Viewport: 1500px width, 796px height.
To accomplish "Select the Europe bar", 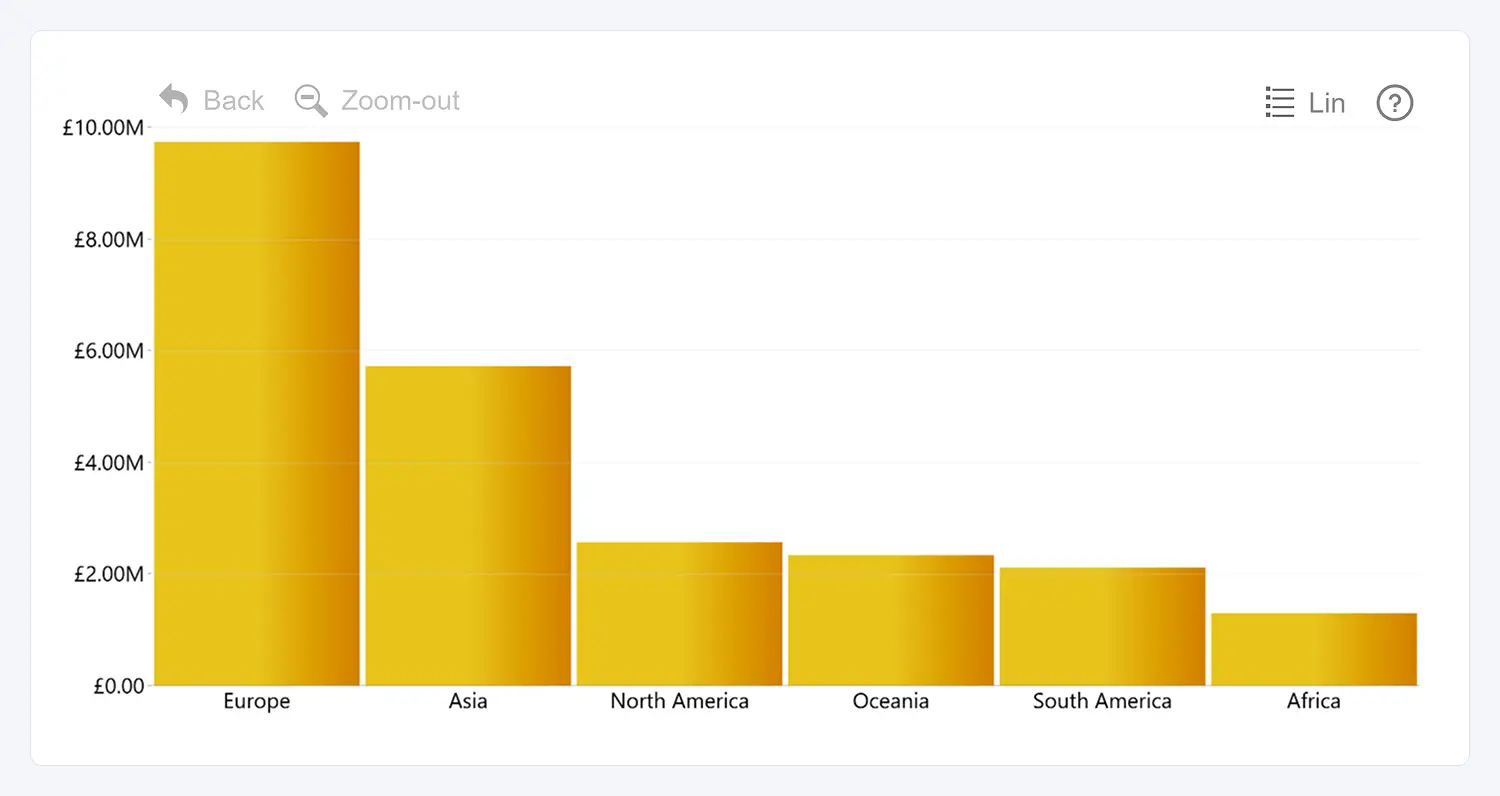I will [257, 413].
